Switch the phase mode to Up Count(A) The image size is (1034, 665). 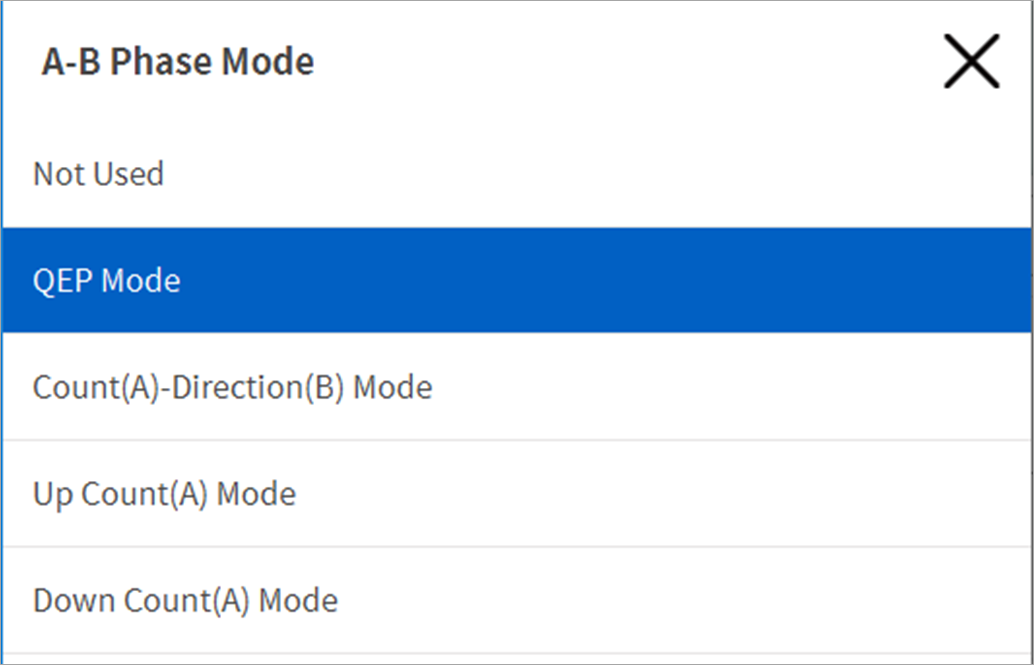pyautogui.click(x=164, y=494)
